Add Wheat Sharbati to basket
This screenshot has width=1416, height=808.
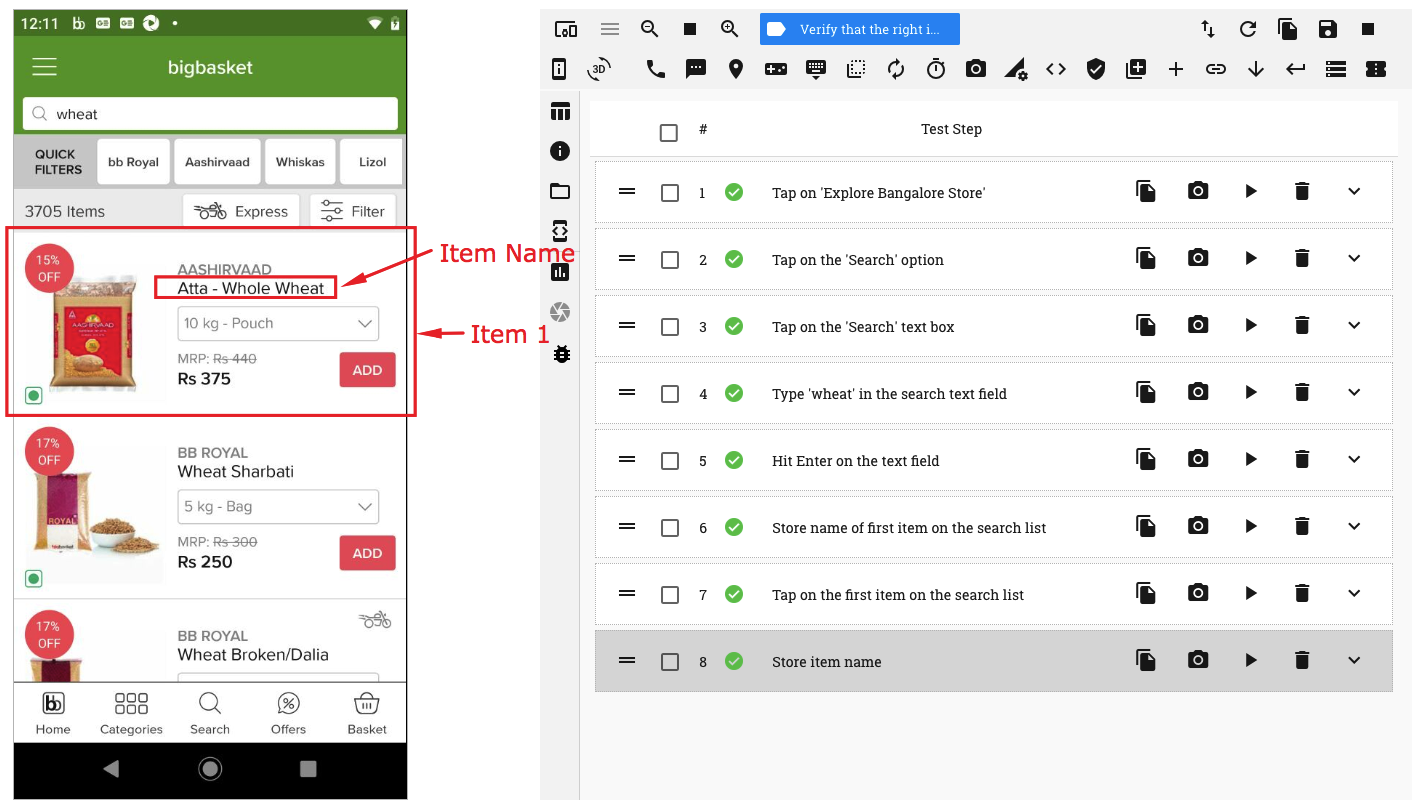pyautogui.click(x=367, y=553)
